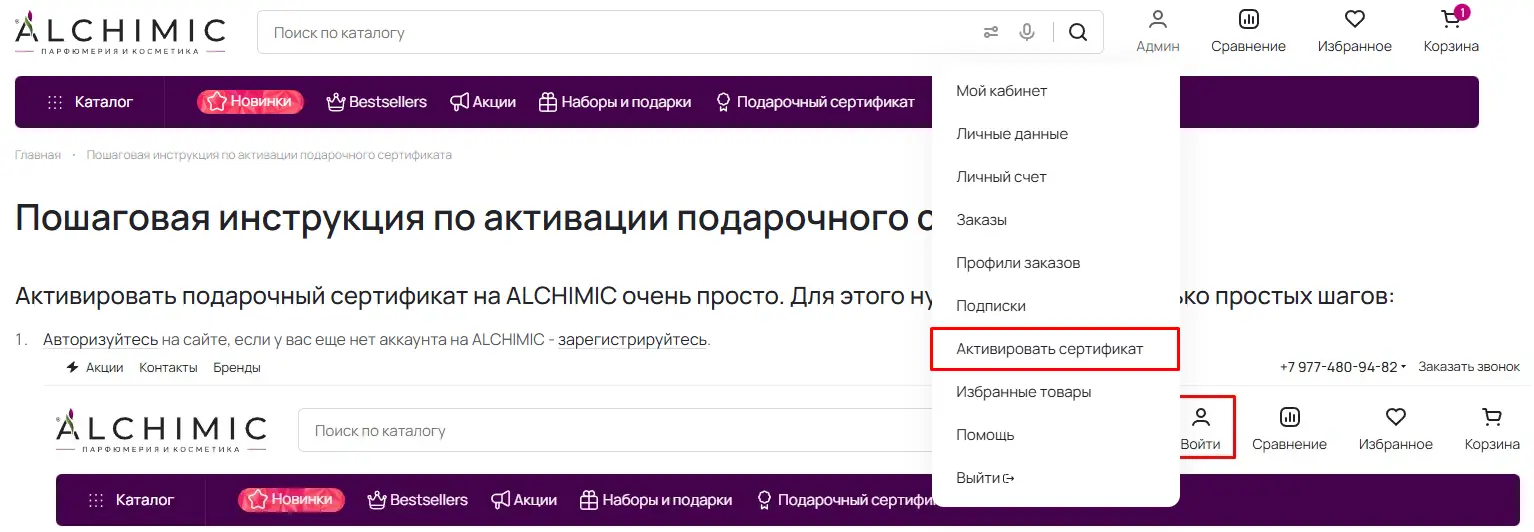Open Подарочный сертификат navigation link

point(815,102)
